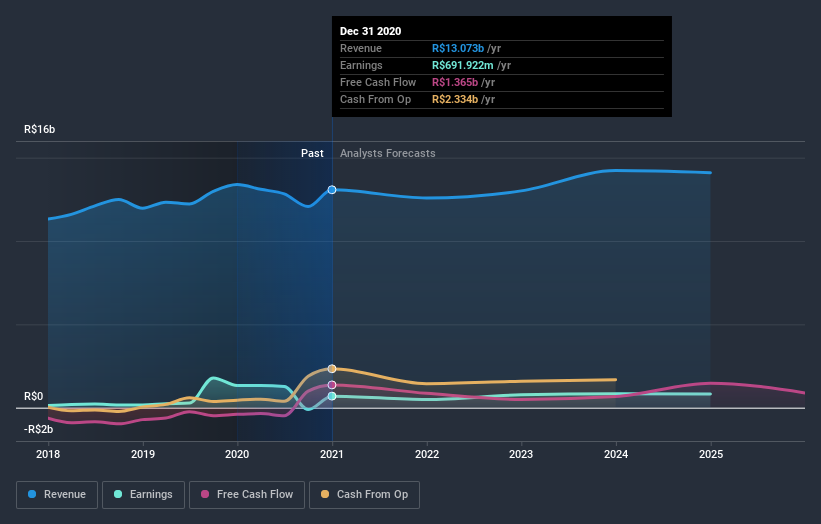The image size is (821, 524).
Task: Click the R$0 y-axis label
Action: tap(34, 396)
